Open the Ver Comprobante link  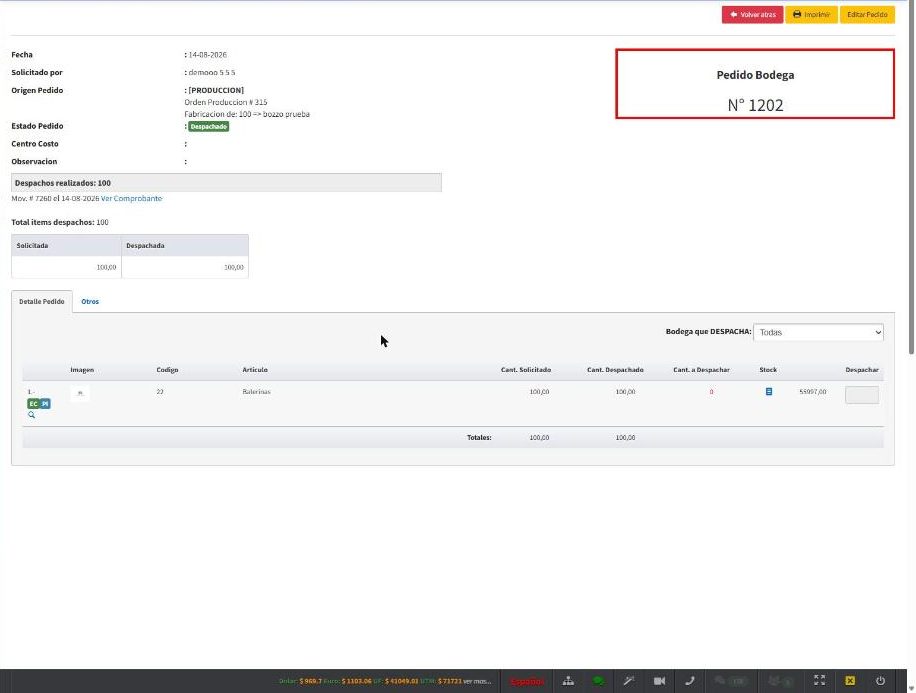coord(131,199)
